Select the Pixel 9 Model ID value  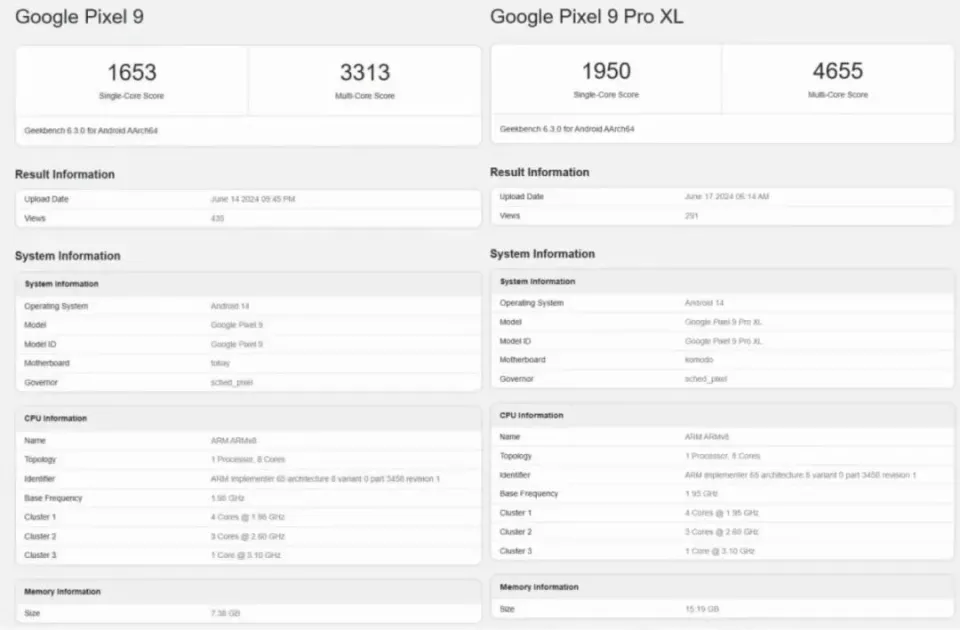(237, 344)
